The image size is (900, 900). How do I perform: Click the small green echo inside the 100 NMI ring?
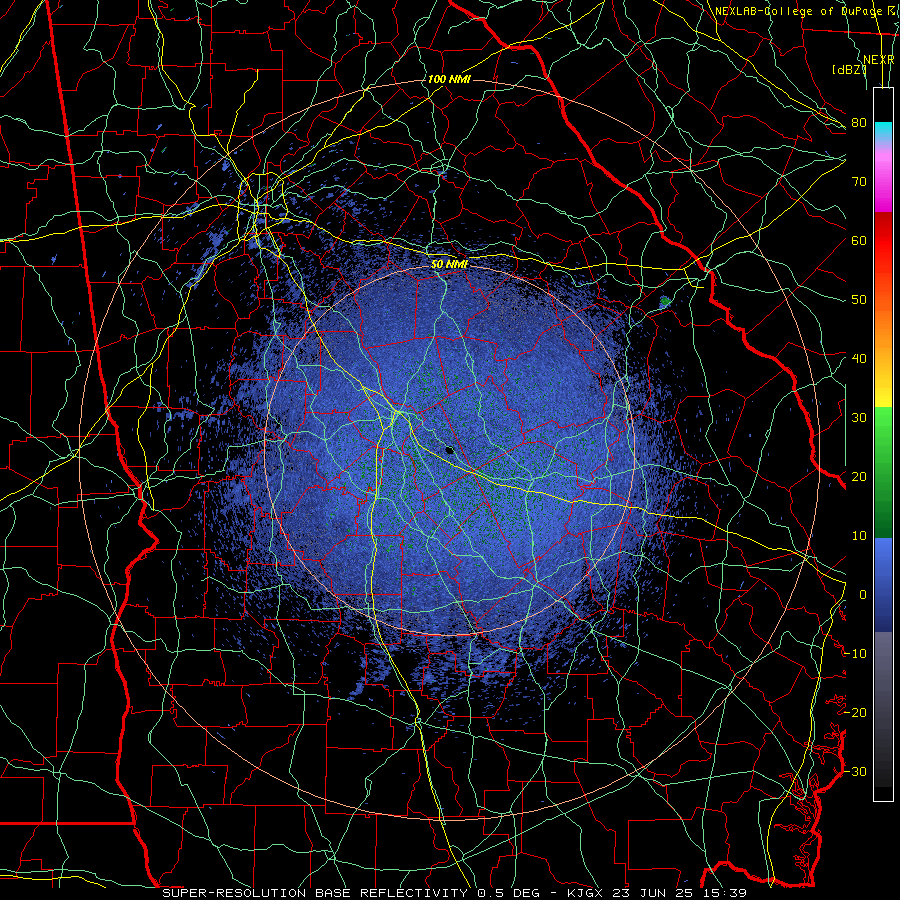point(665,301)
